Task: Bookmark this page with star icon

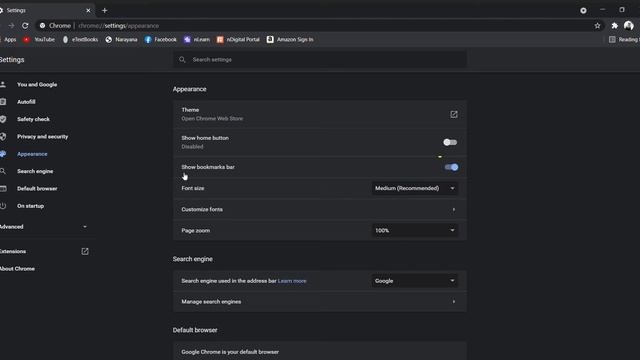Action: [597, 26]
